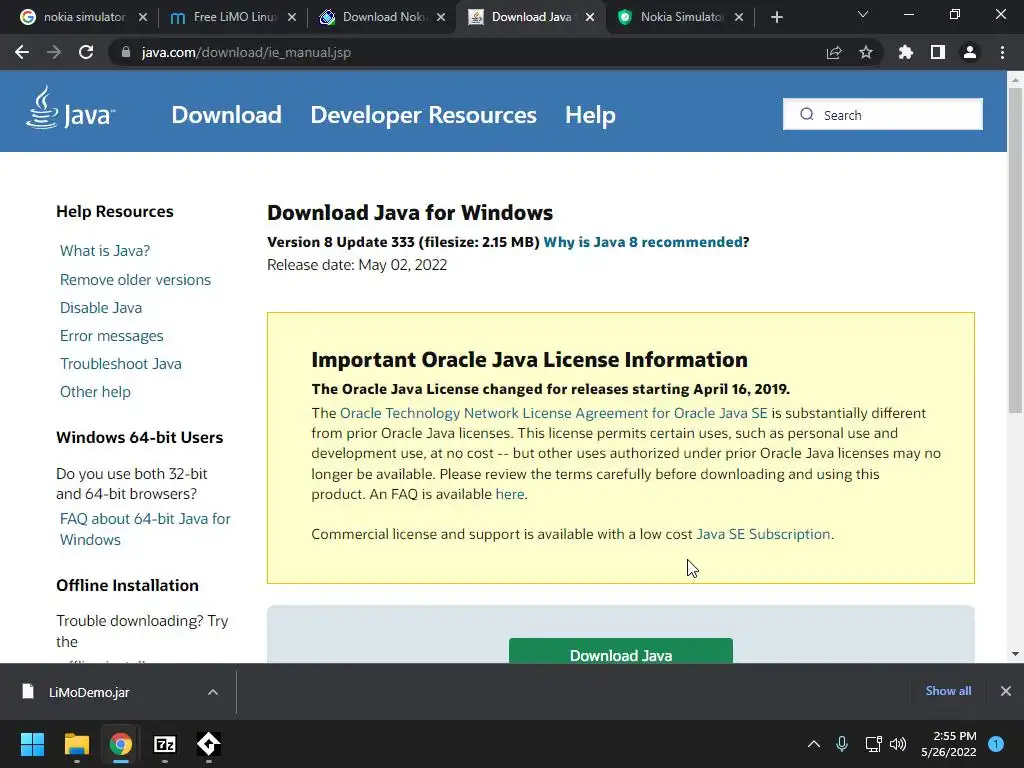The image size is (1024, 768).
Task: Open the Windows Start menu
Action: [x=32, y=744]
